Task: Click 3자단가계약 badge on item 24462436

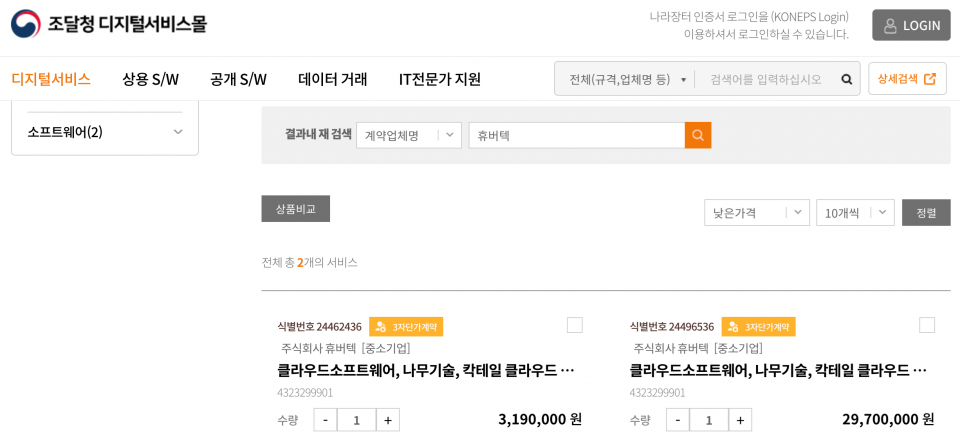Action: (x=406, y=326)
